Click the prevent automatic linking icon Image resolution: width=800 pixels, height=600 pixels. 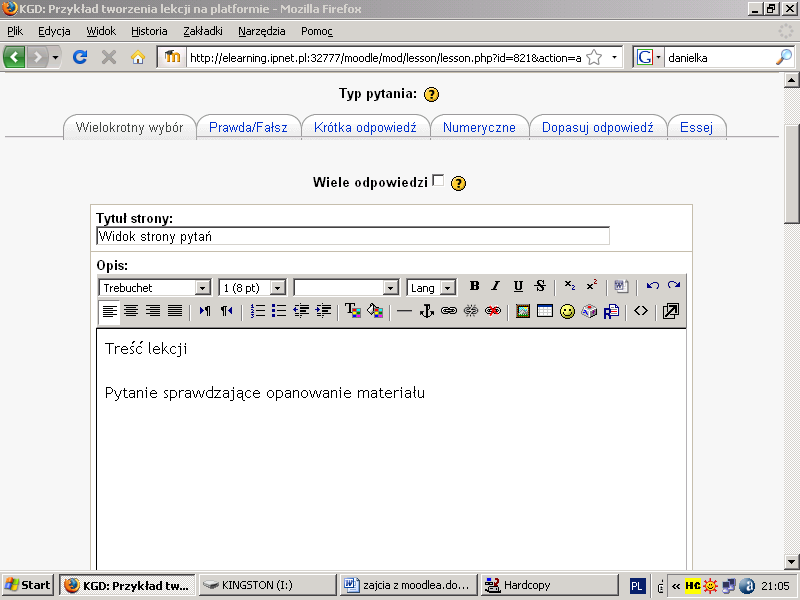(492, 311)
